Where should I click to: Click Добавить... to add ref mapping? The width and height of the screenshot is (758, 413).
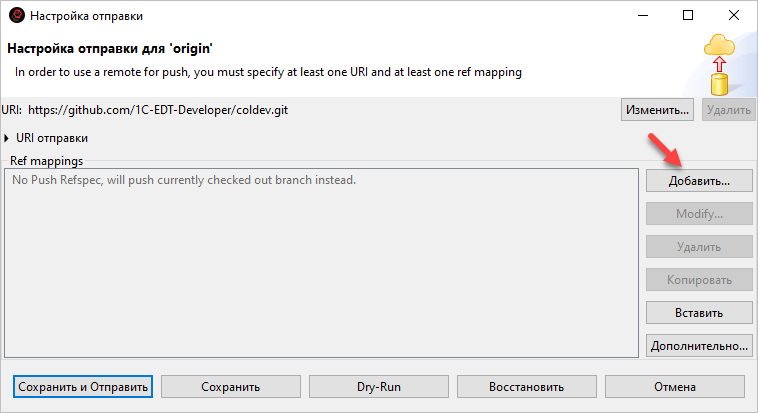tap(699, 181)
